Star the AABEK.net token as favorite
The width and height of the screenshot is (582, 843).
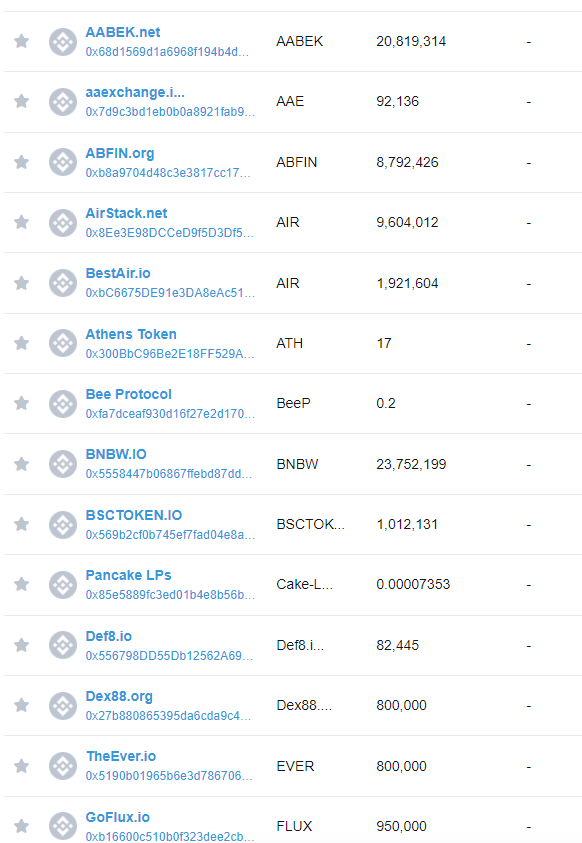click(x=21, y=41)
